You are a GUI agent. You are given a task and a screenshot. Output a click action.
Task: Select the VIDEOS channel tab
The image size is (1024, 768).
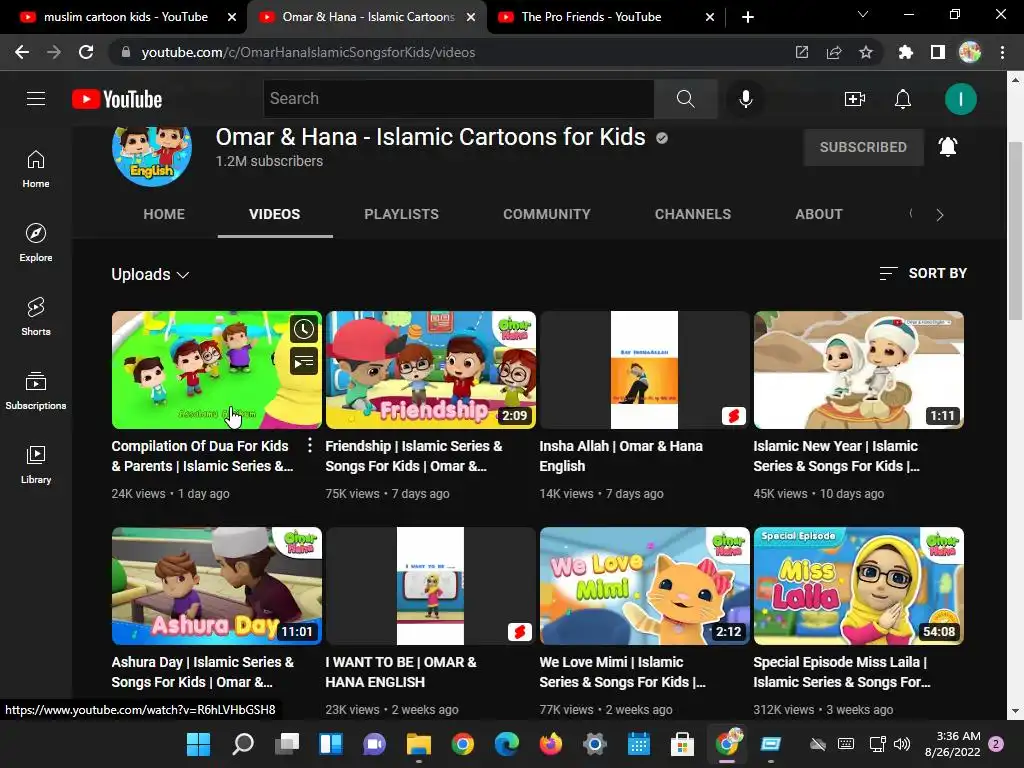[x=274, y=214]
